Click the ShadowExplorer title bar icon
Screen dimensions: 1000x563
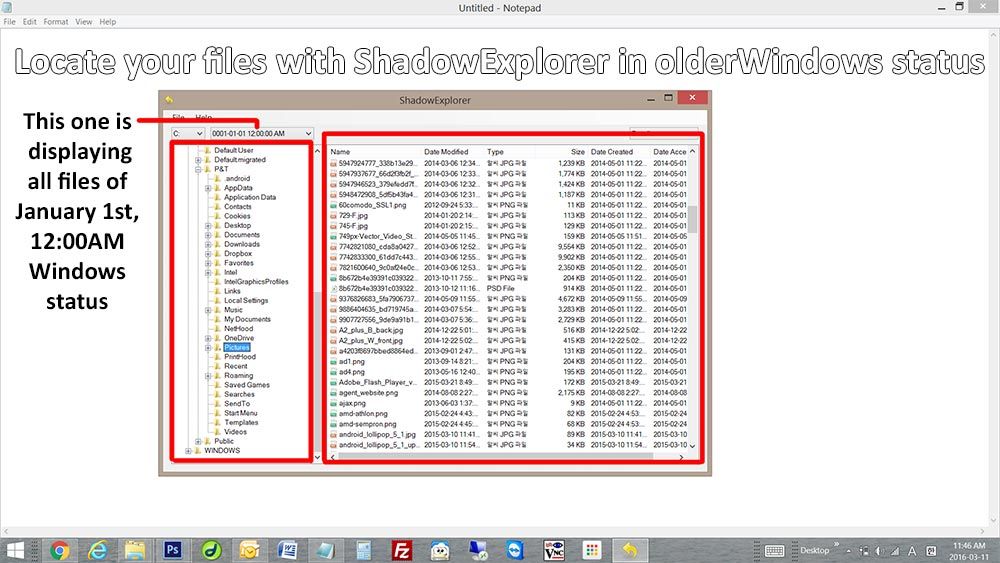point(169,99)
